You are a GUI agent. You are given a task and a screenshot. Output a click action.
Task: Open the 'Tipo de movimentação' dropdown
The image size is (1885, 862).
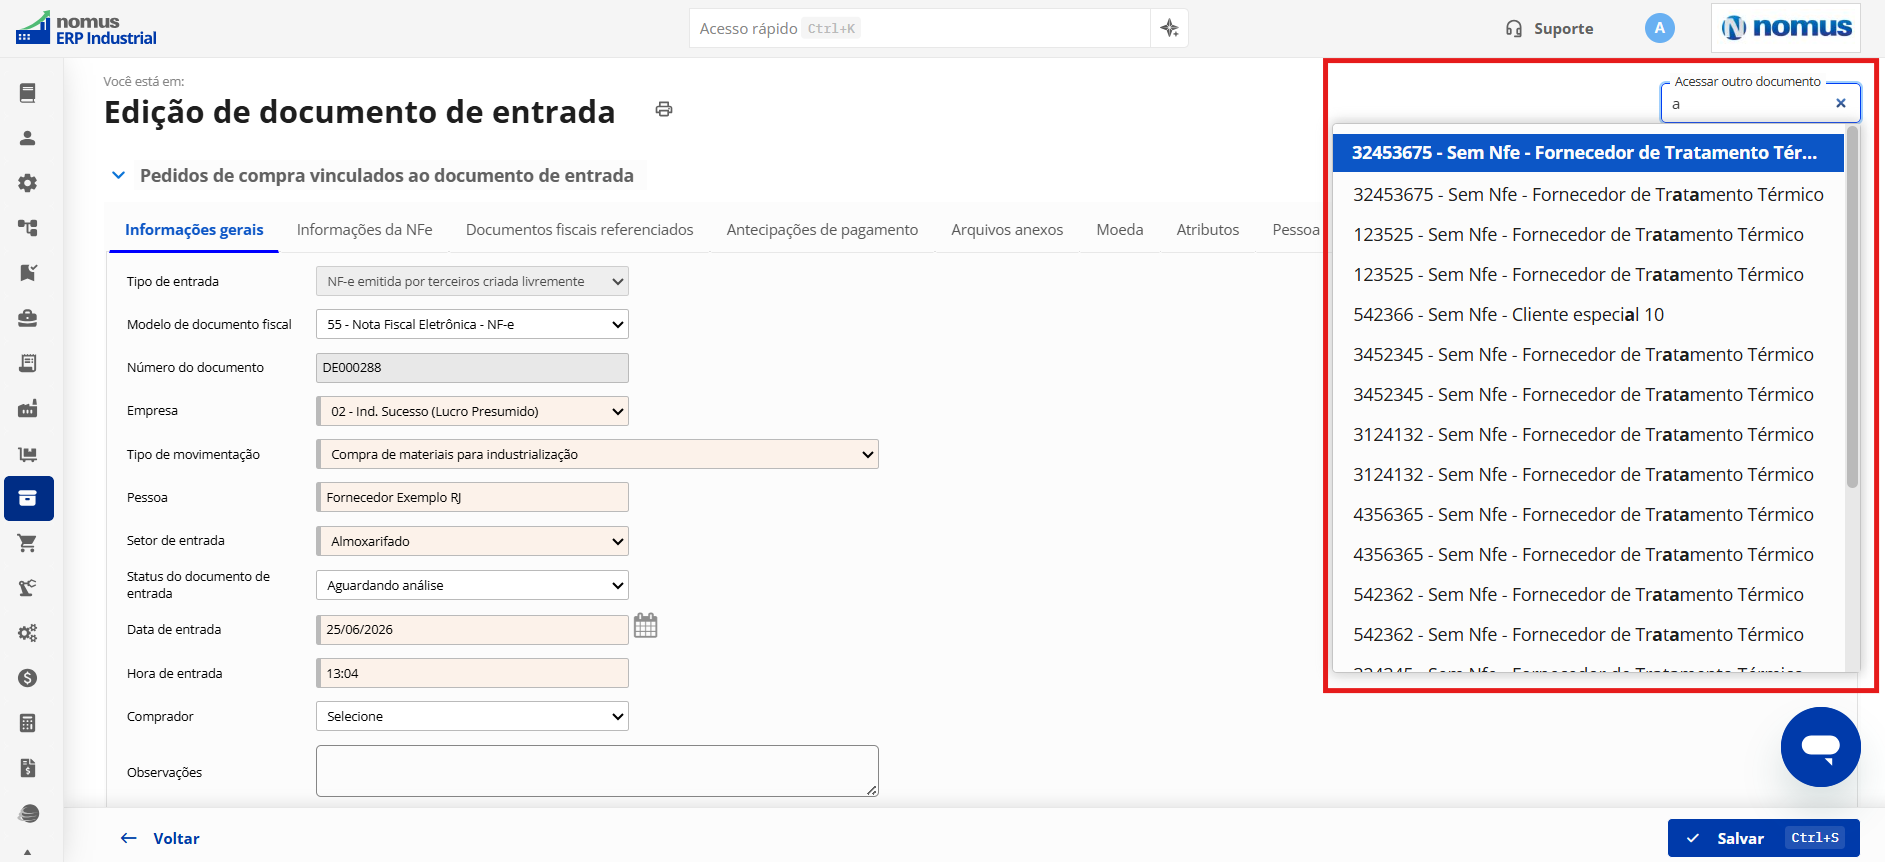[597, 454]
